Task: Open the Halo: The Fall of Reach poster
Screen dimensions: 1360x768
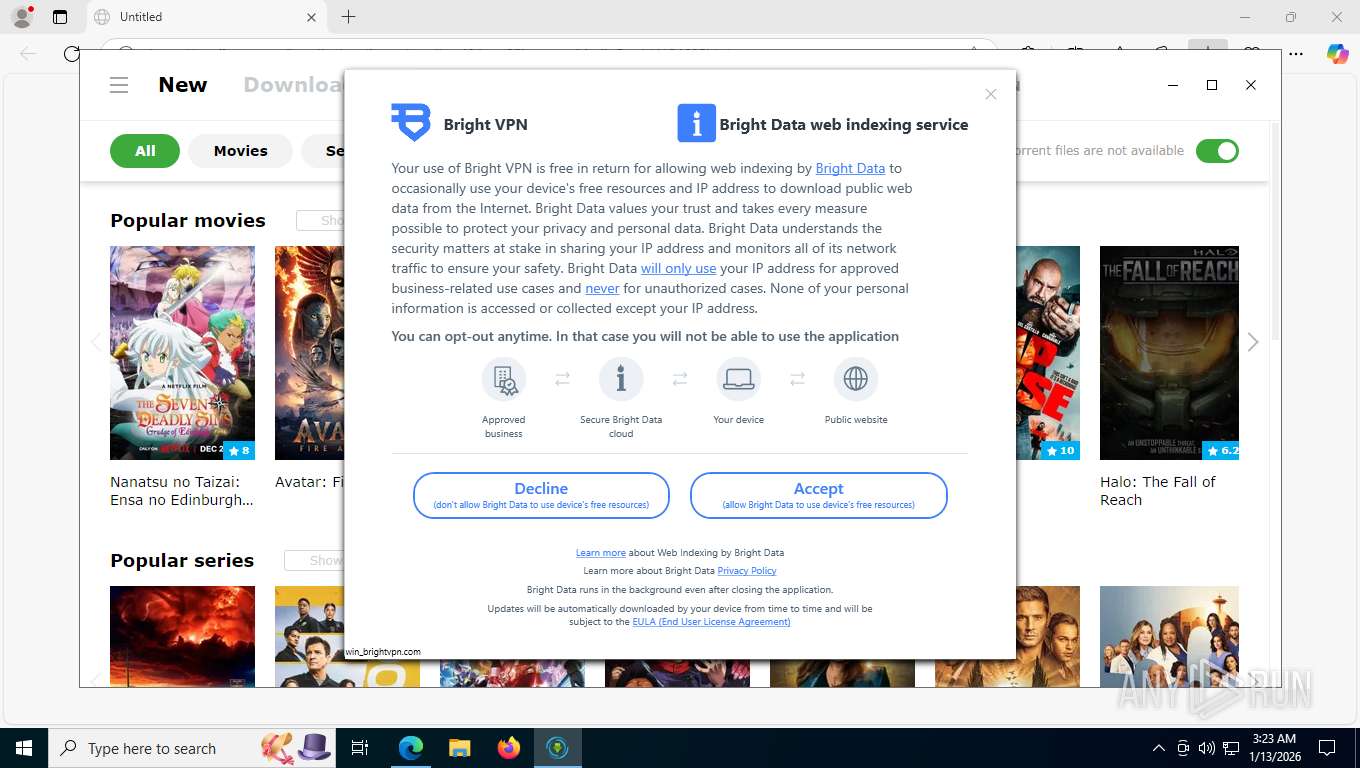Action: coord(1169,353)
